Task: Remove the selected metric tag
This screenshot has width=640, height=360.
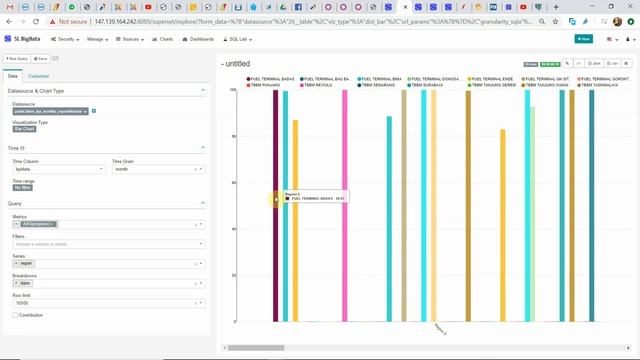Action: click(16, 224)
